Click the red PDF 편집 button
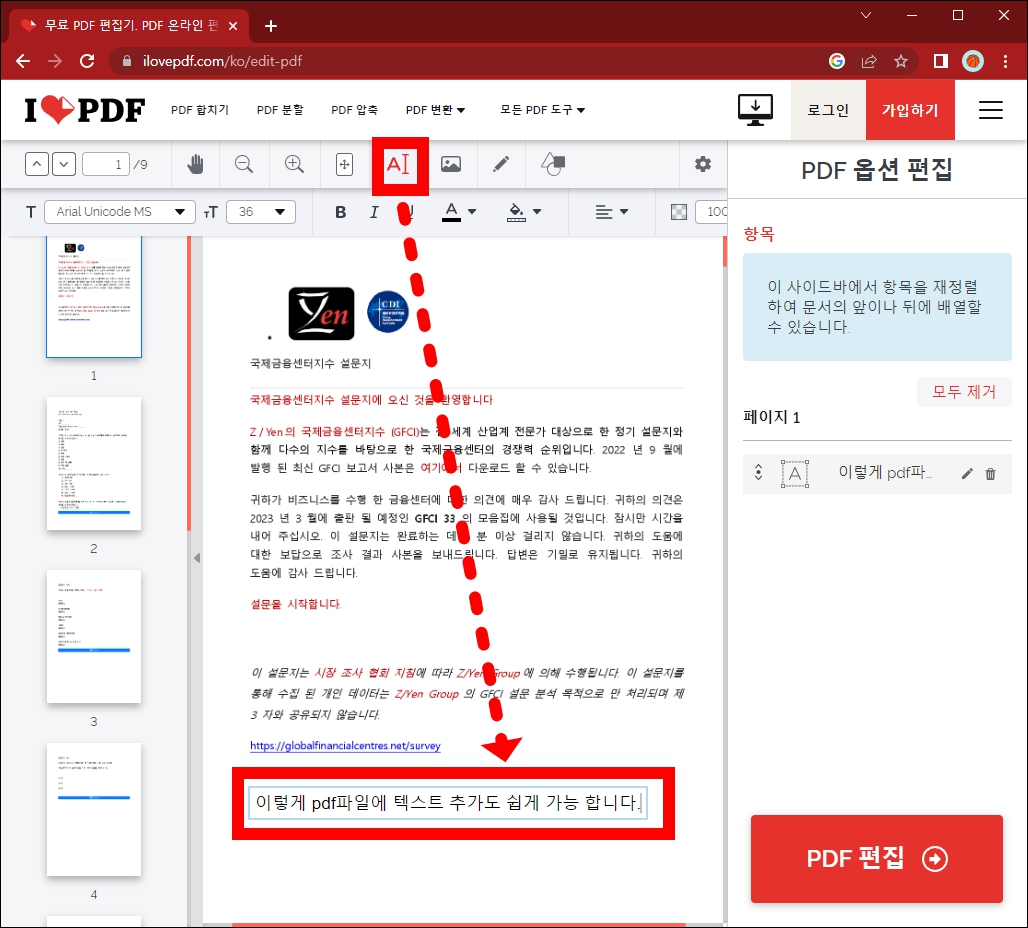The height and width of the screenshot is (928, 1028). point(876,859)
